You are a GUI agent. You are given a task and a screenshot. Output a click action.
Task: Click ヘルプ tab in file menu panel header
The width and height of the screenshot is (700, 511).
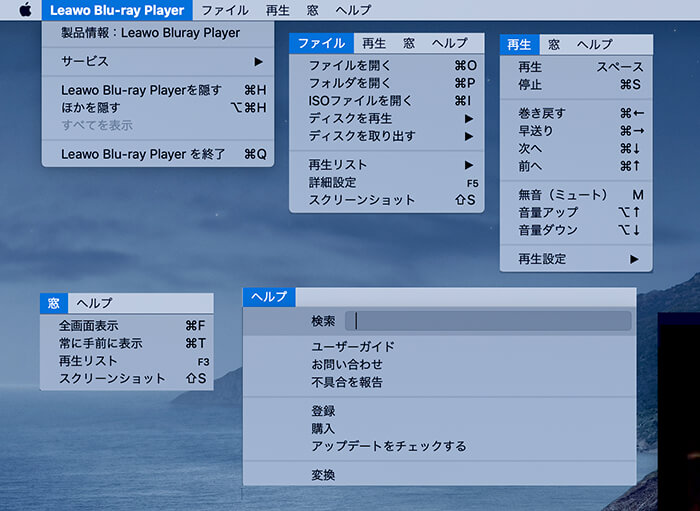tap(450, 43)
